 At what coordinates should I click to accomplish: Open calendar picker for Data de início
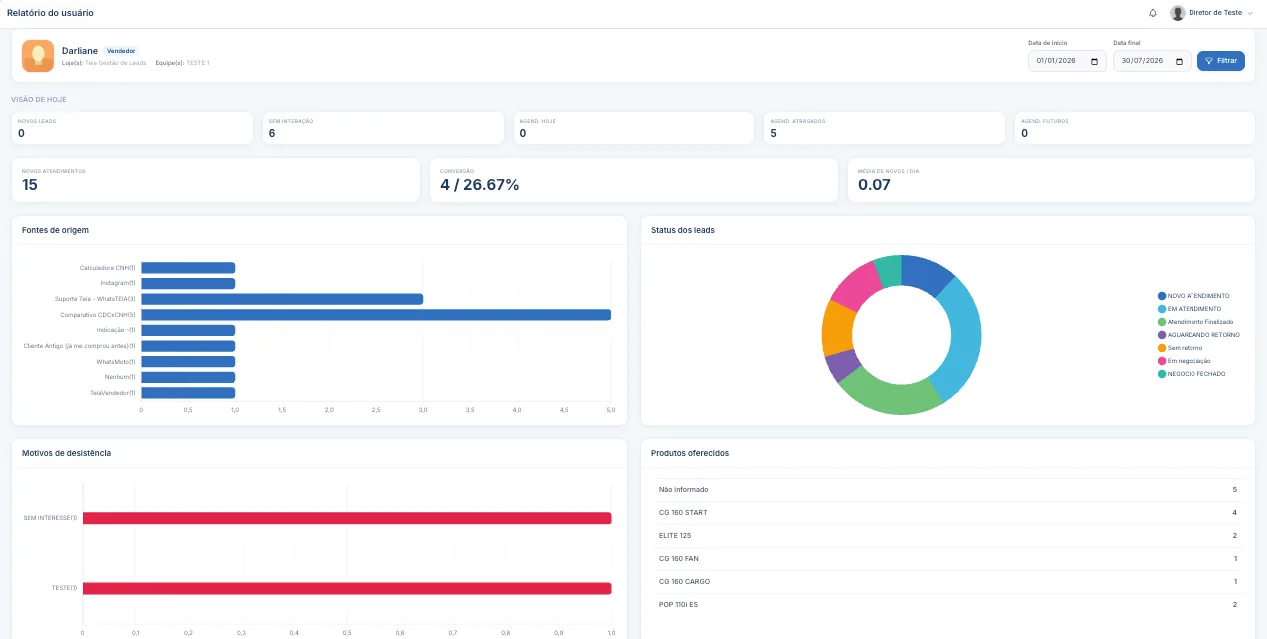tap(1095, 61)
